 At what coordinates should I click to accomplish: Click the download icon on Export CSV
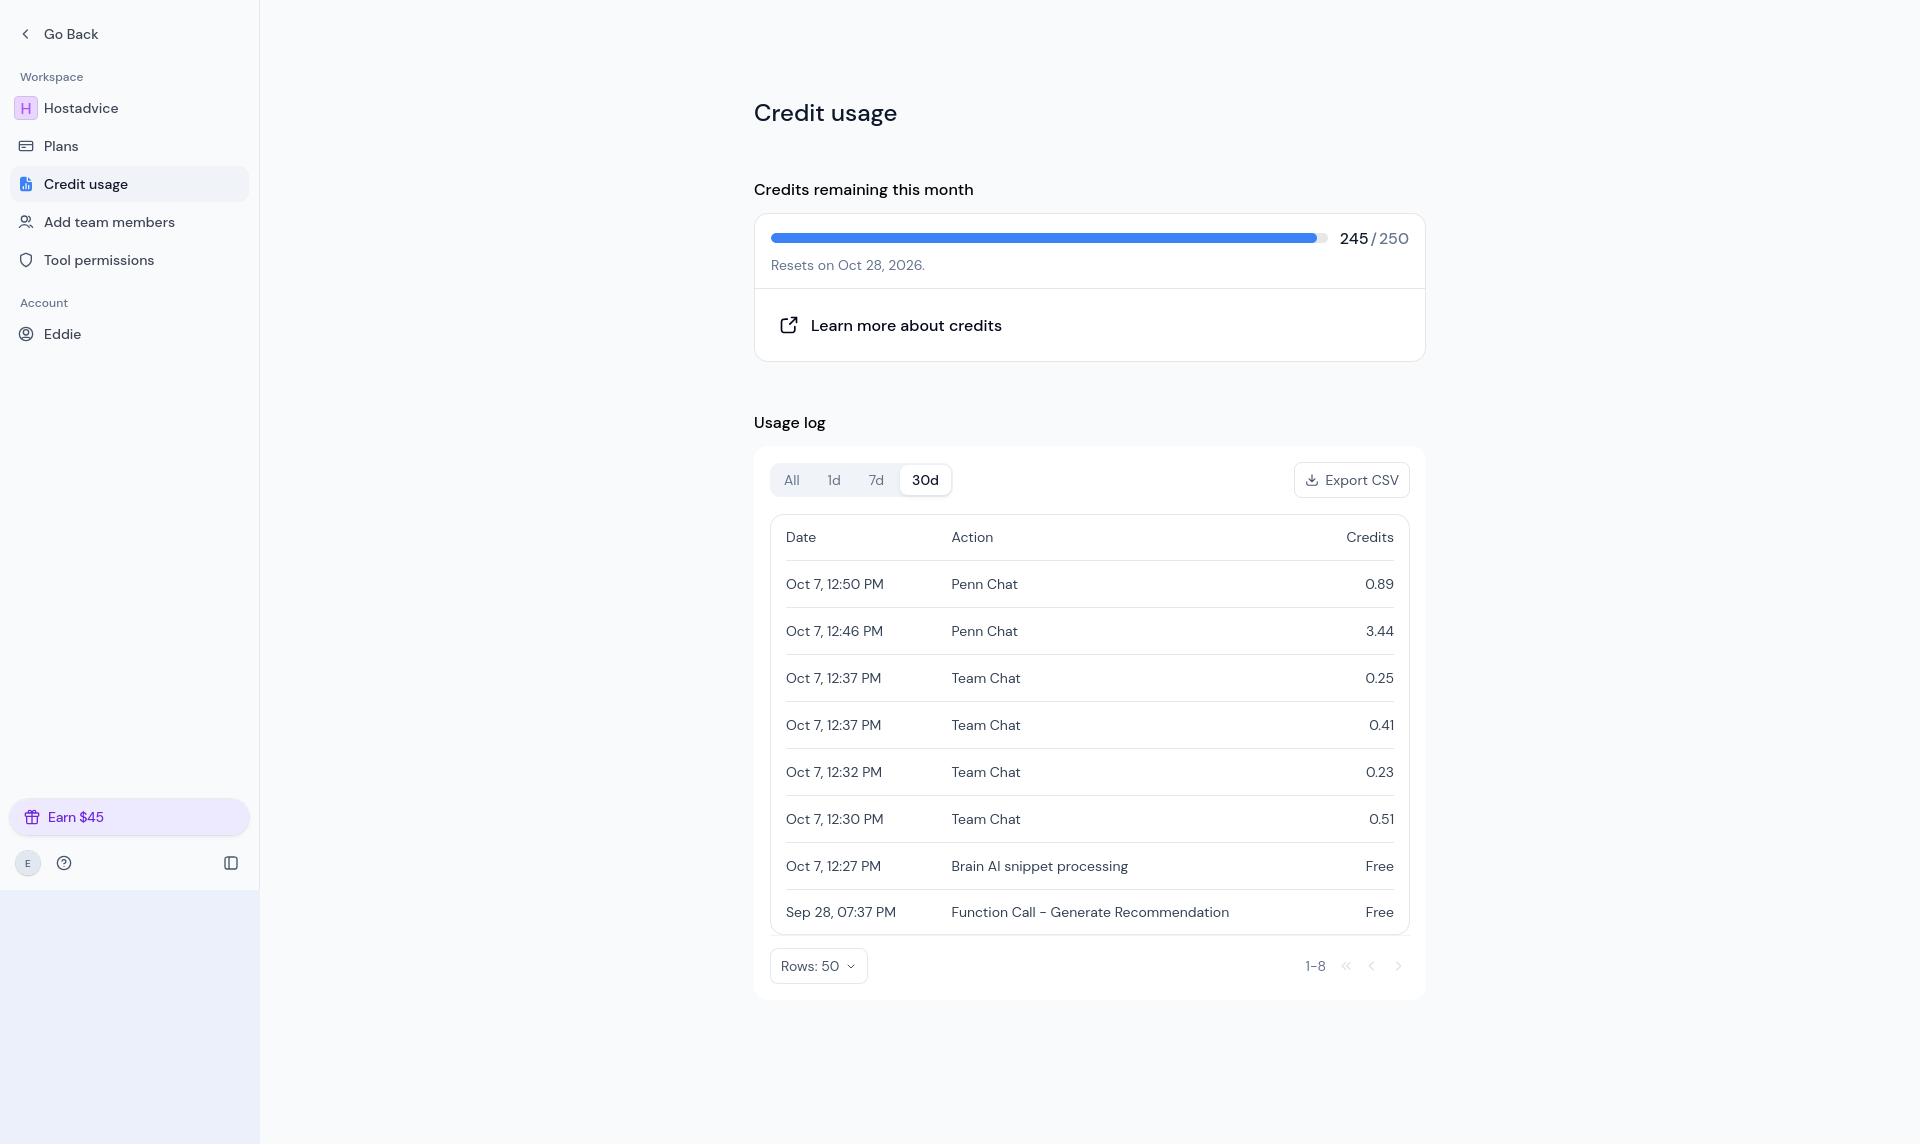pyautogui.click(x=1312, y=480)
